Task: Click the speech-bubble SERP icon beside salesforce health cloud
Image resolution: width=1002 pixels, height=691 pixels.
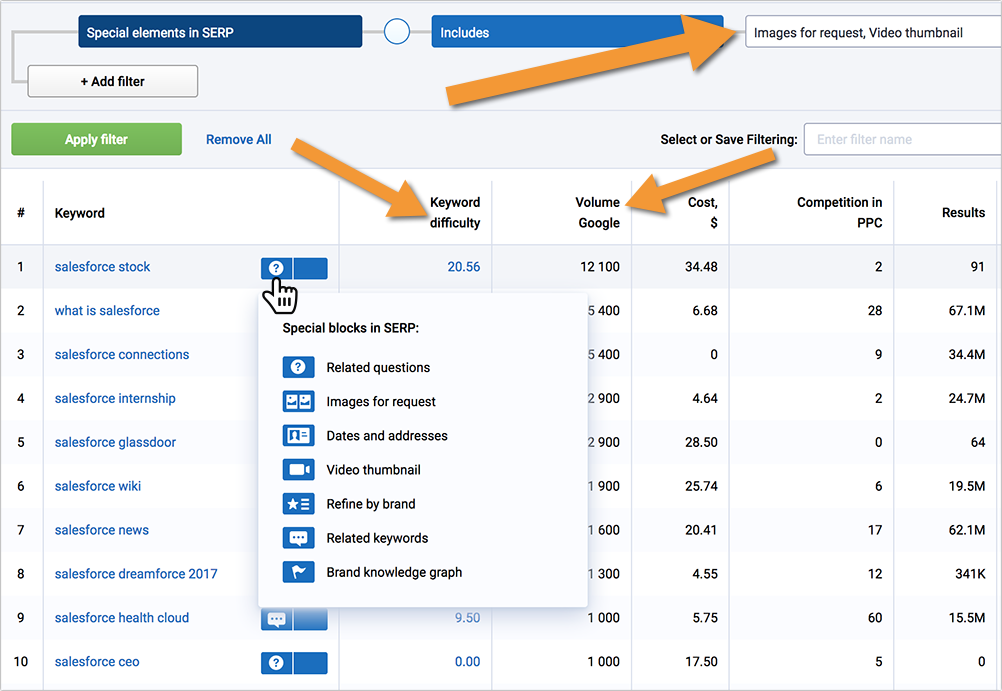Action: (x=276, y=619)
